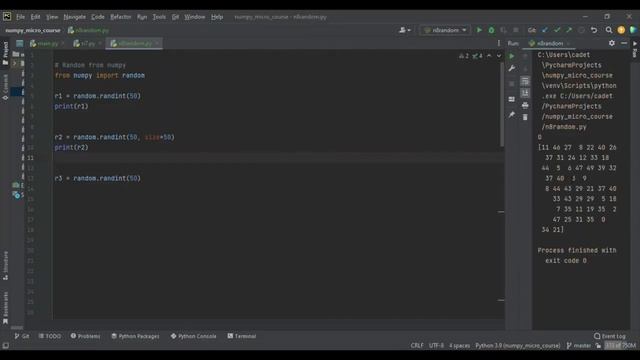Go to next highlighted problem arrow
Viewport: 640px width, 360px height.
pyautogui.click(x=499, y=56)
